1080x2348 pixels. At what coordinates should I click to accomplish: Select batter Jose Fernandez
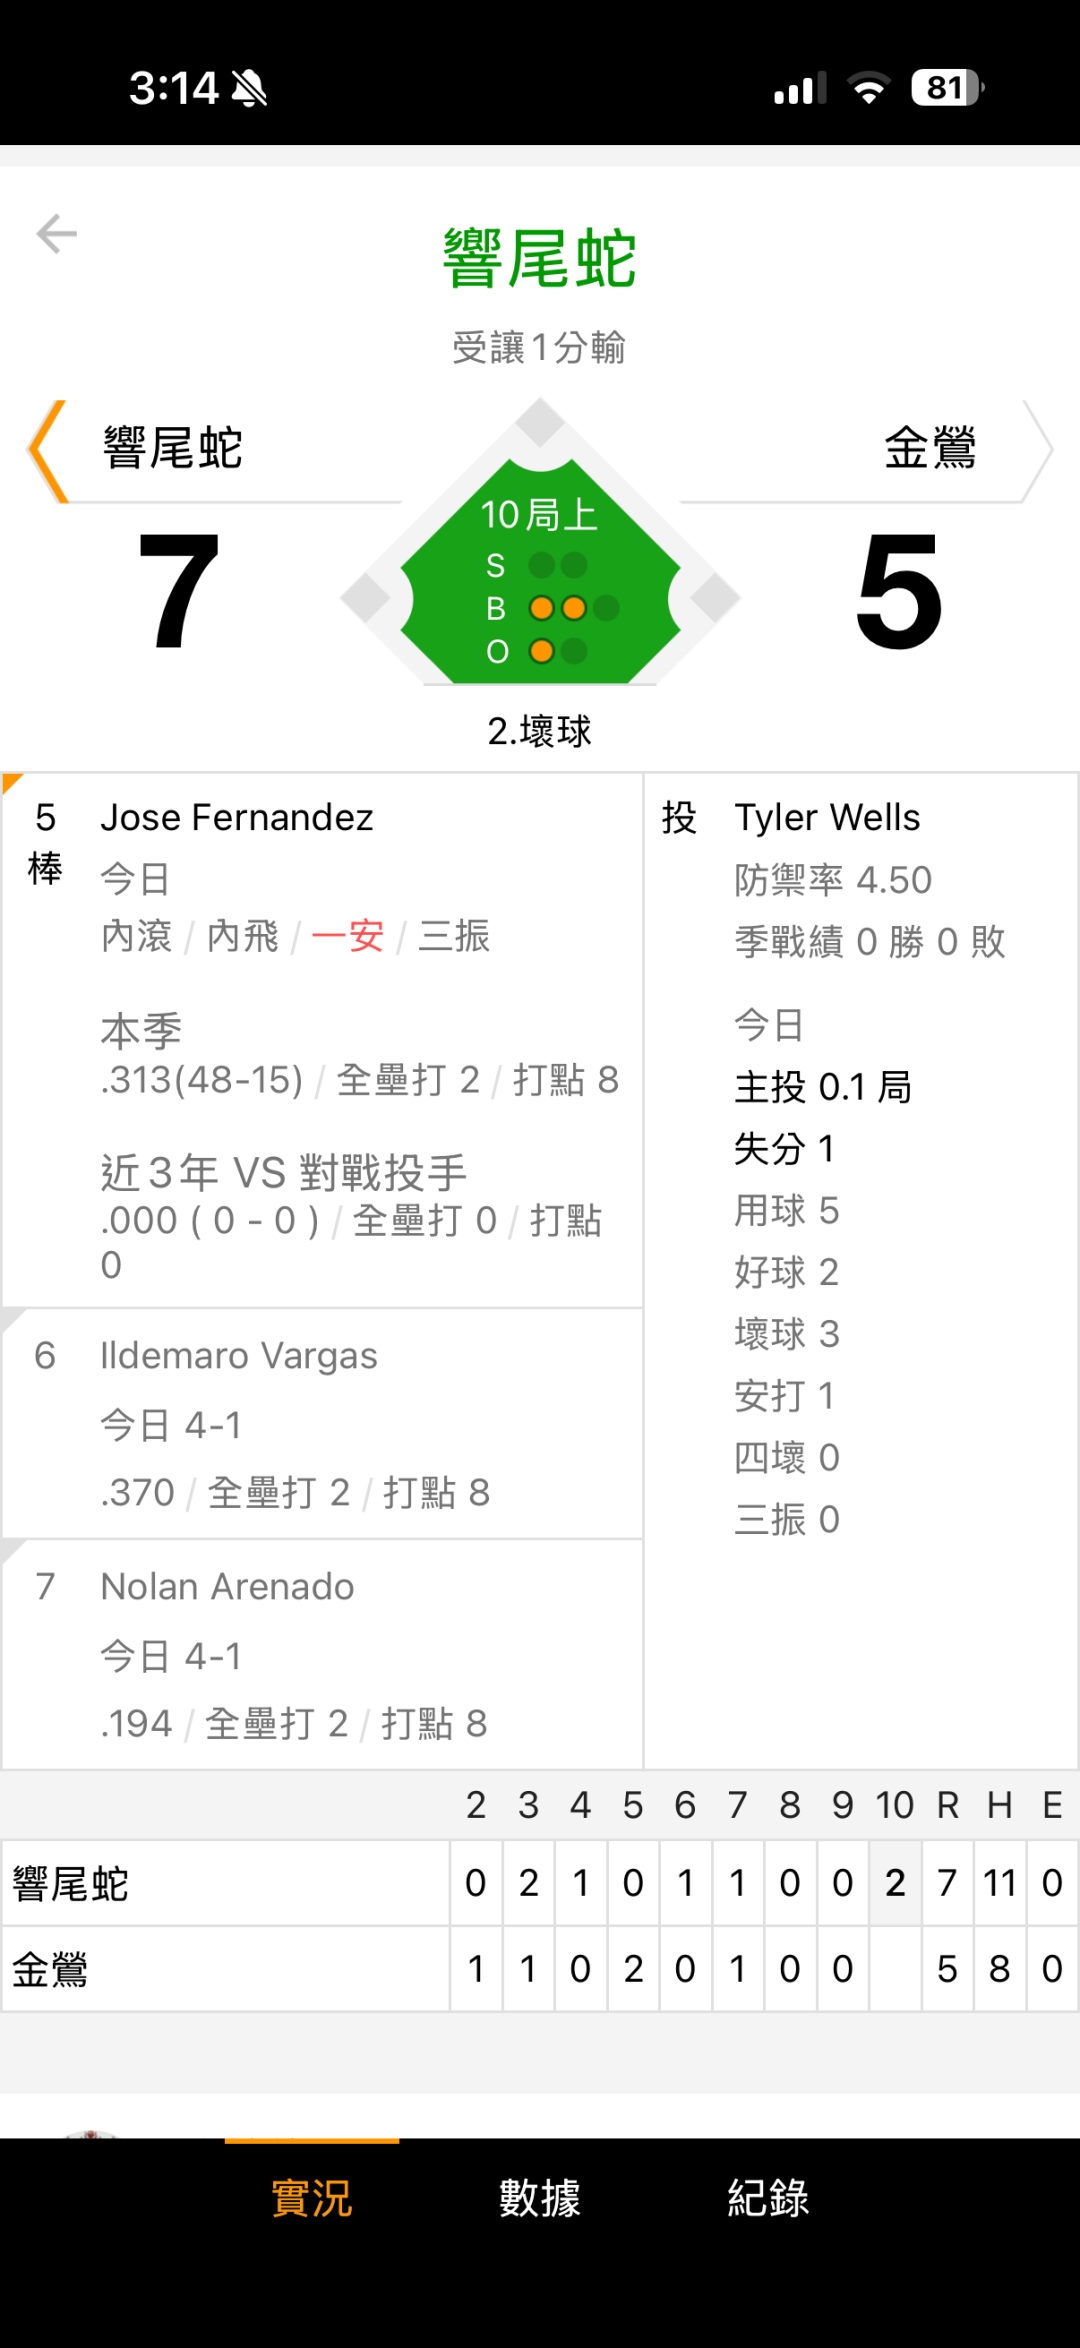tap(237, 818)
